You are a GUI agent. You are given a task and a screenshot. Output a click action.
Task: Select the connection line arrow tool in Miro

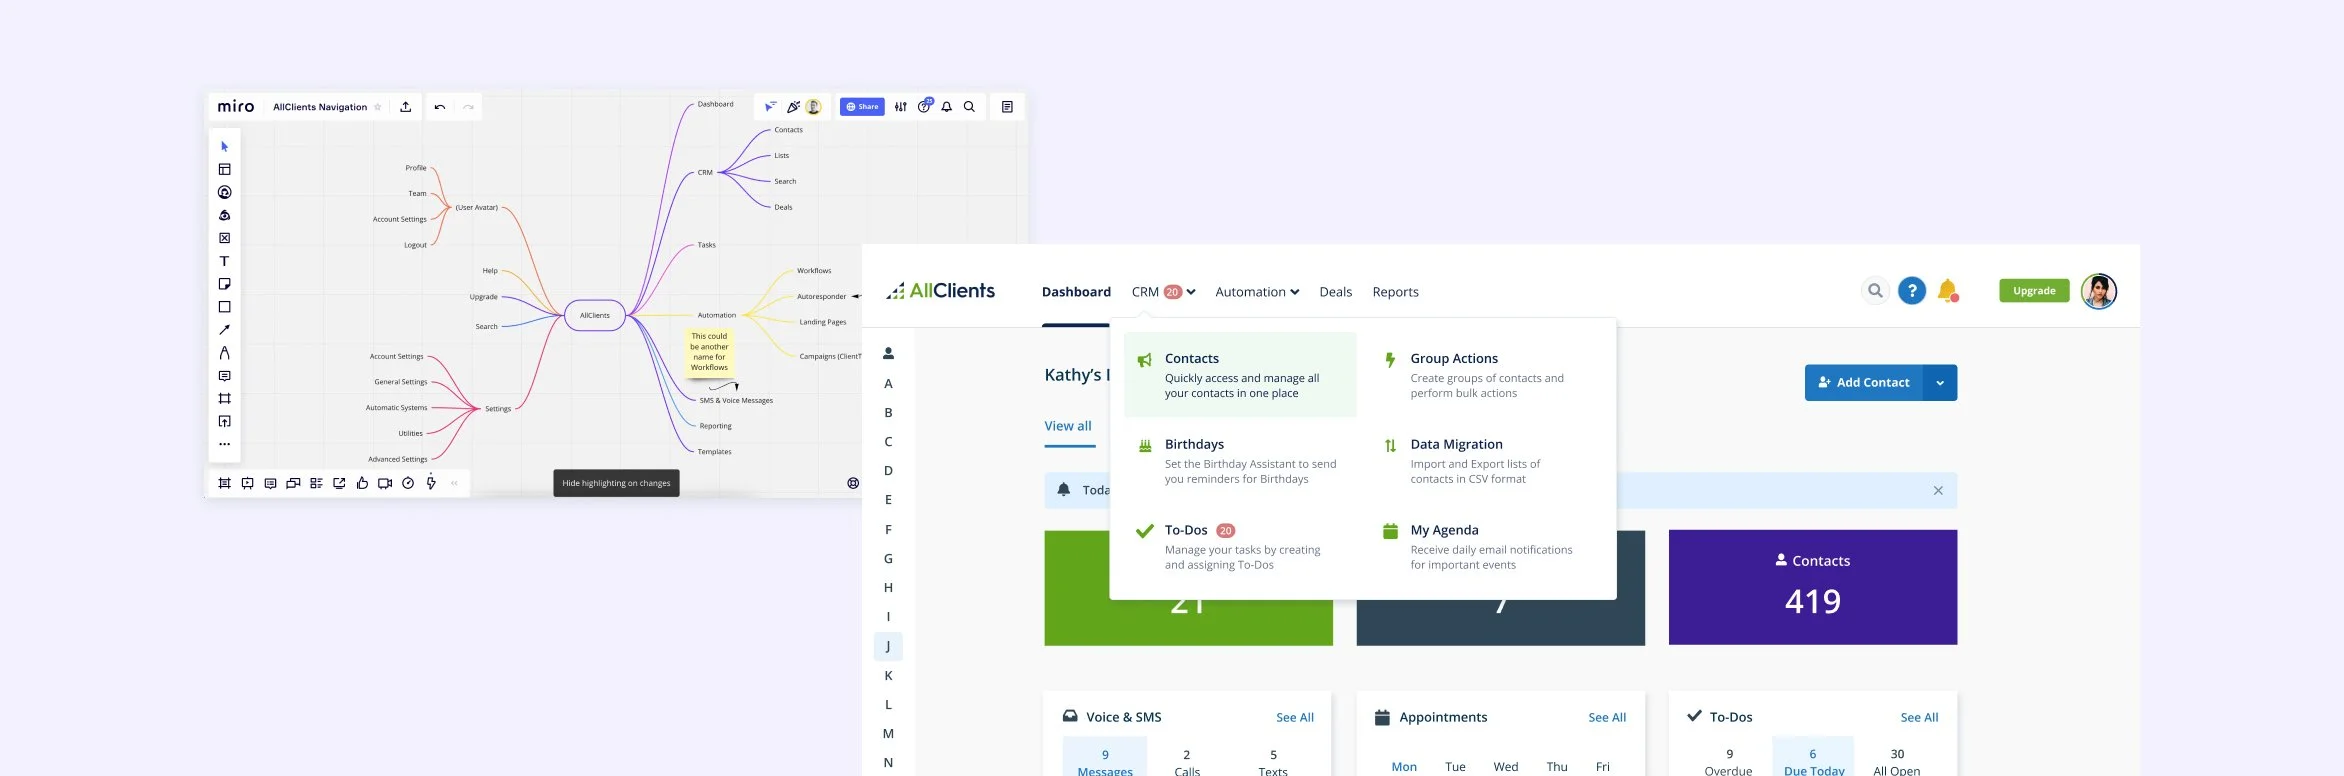tap(224, 330)
